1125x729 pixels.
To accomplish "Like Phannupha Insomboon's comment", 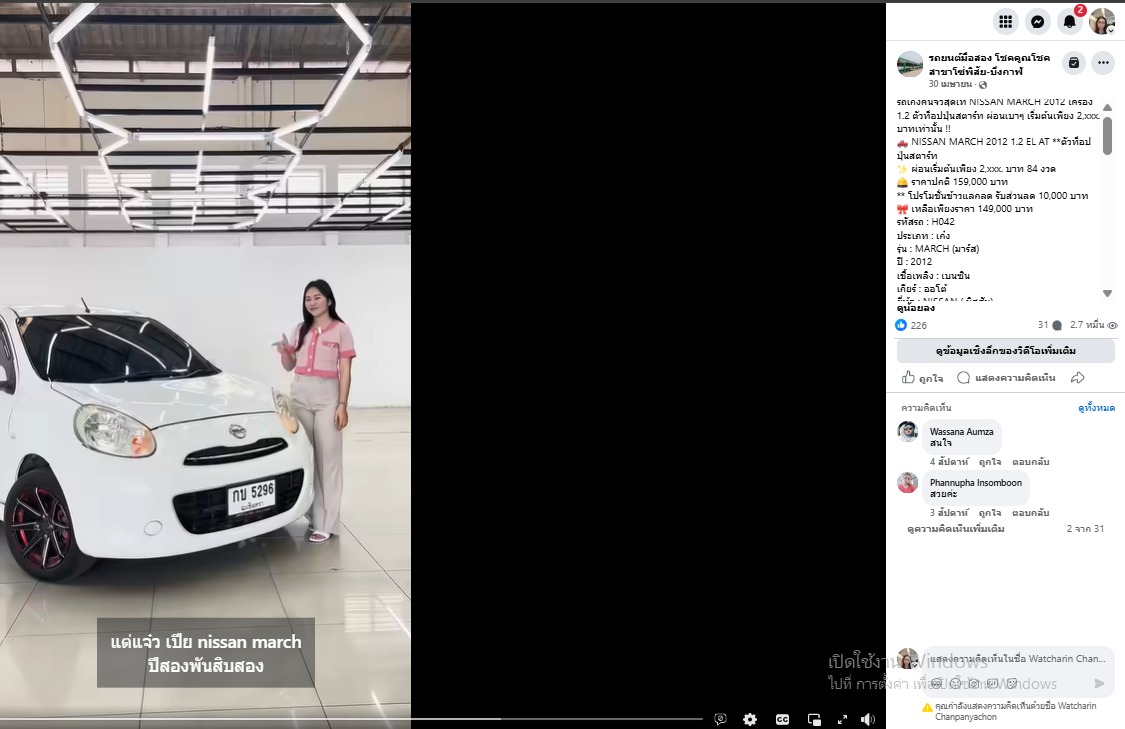I will click(990, 512).
